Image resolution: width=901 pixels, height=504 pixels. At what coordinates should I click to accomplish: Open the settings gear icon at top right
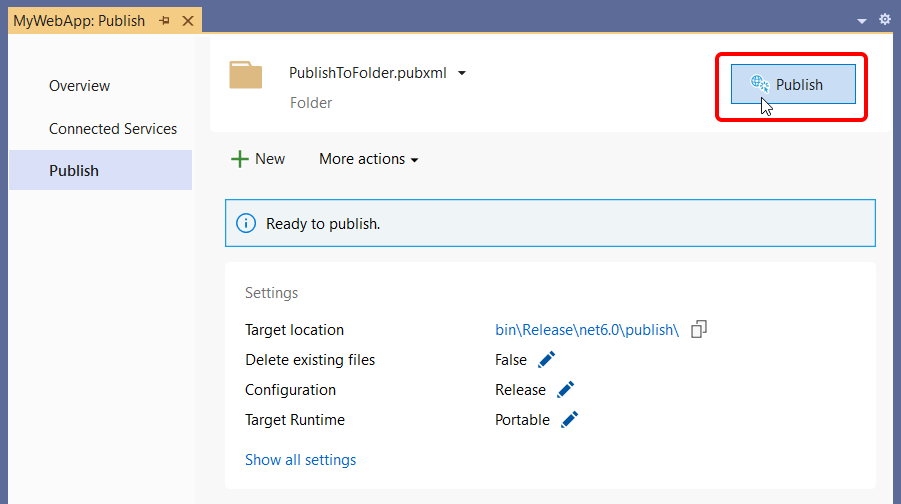pos(885,20)
